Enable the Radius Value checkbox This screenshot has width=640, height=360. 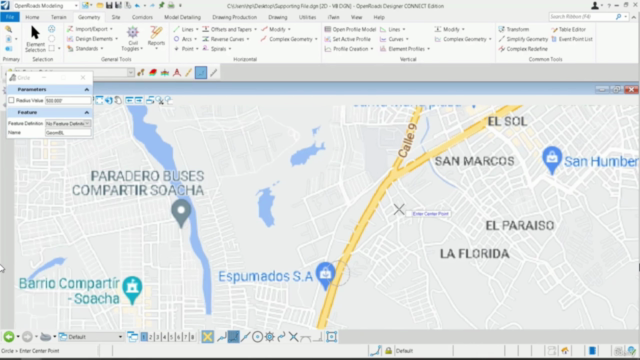click(x=11, y=100)
